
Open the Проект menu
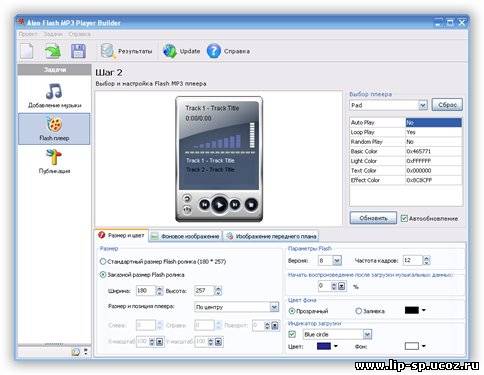tap(28, 34)
